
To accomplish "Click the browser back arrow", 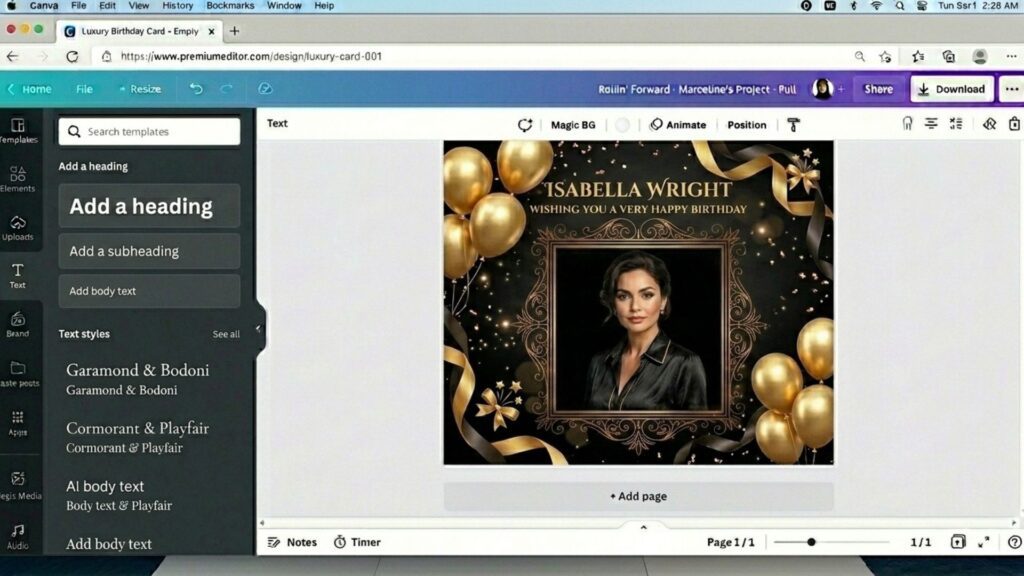I will [12, 56].
